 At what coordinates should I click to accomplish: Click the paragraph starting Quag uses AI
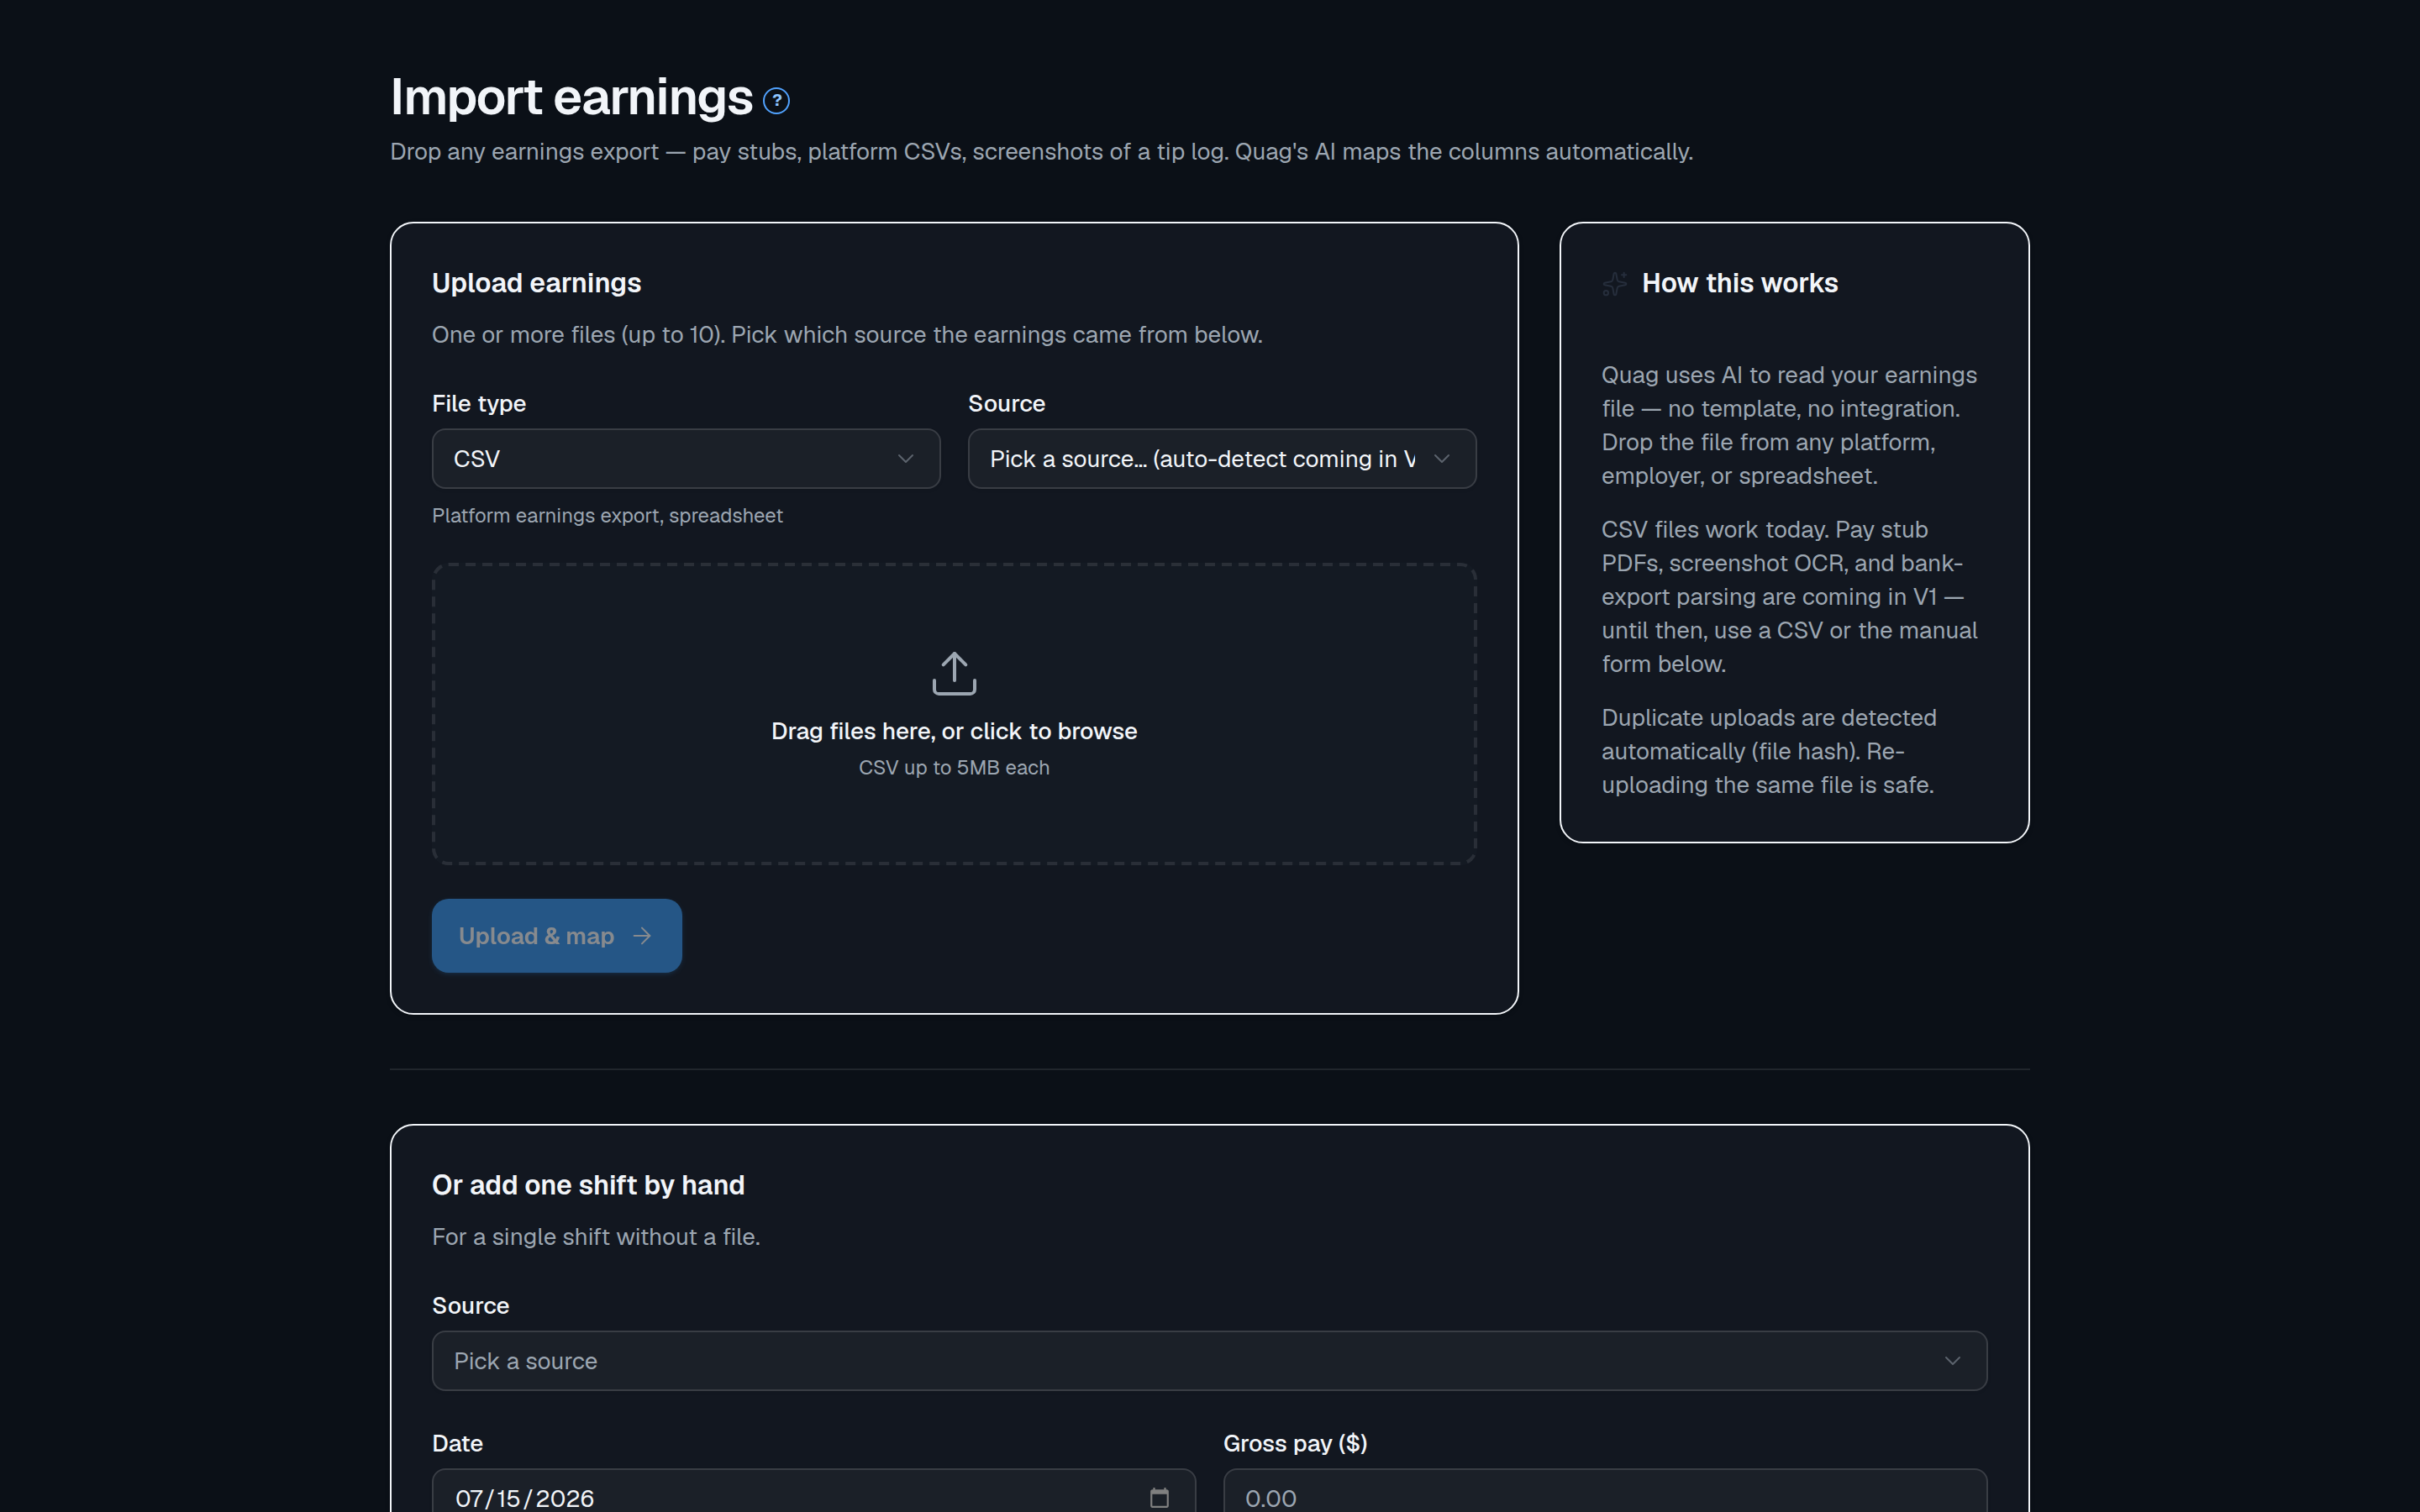point(1789,426)
